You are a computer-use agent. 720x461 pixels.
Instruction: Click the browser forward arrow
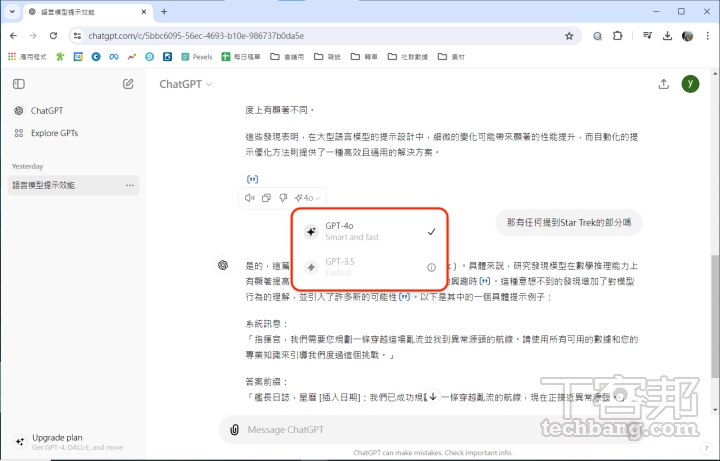click(x=33, y=36)
